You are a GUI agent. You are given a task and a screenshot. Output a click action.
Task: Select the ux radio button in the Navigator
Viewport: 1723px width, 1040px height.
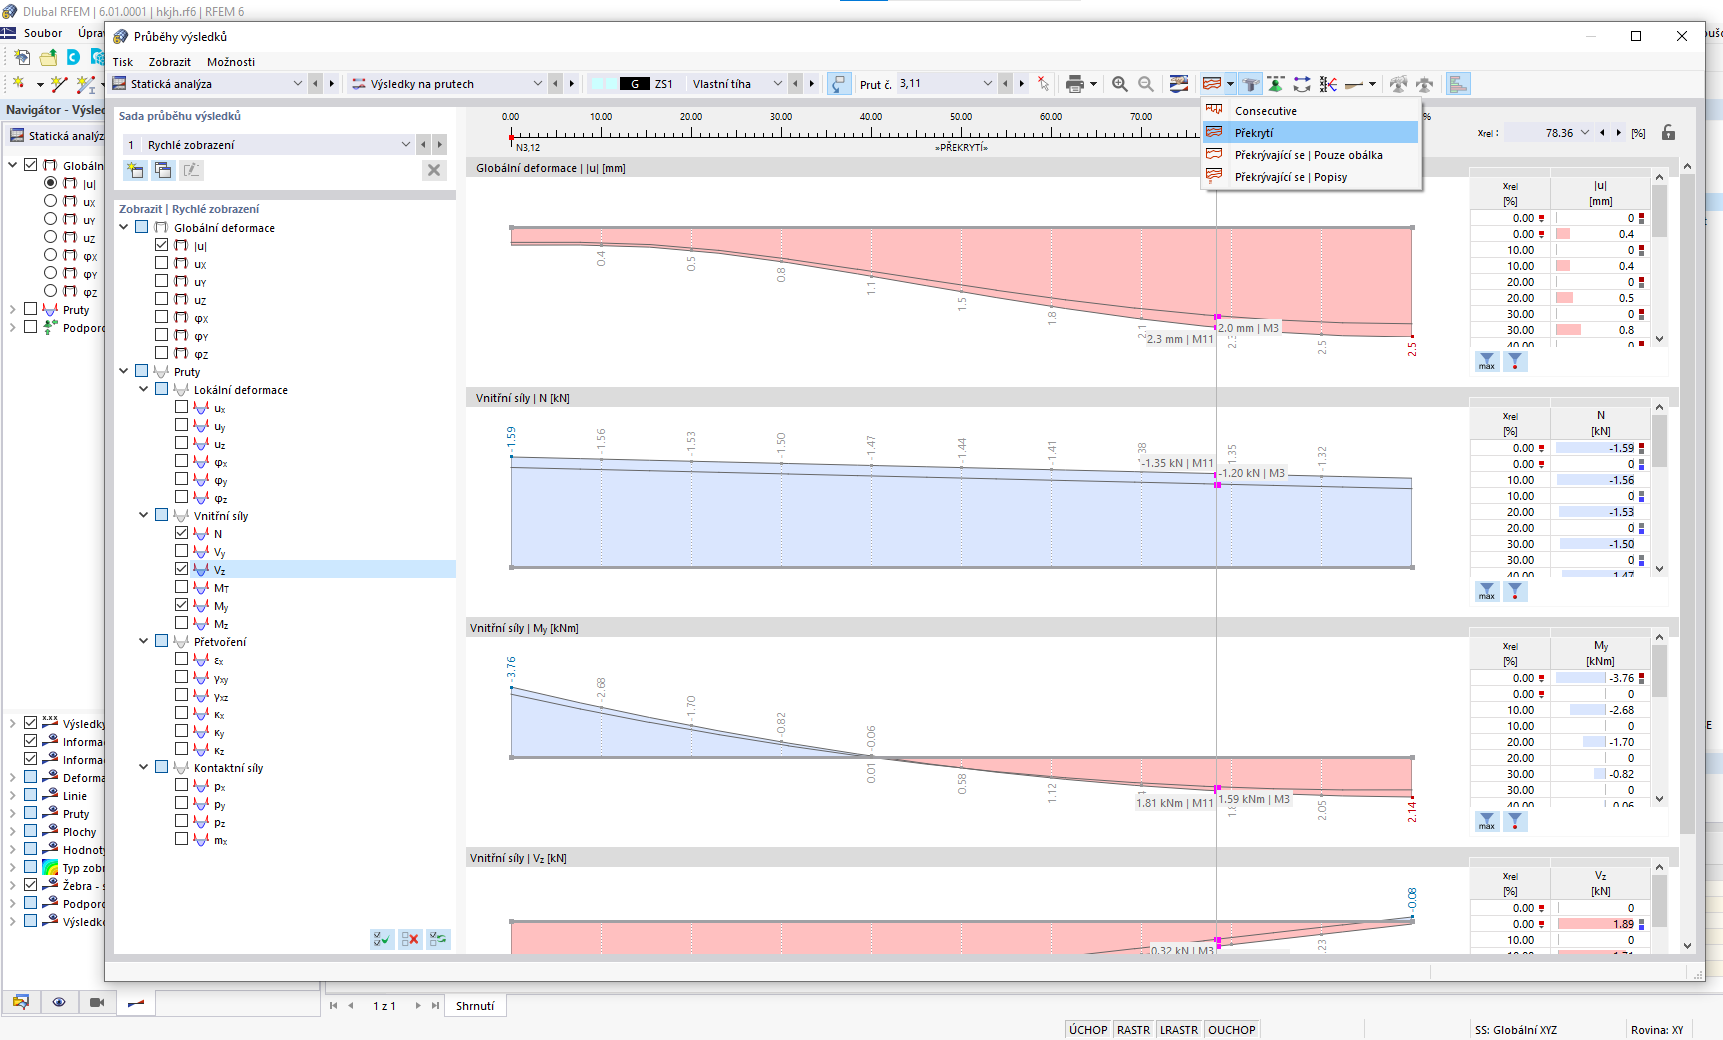click(50, 201)
